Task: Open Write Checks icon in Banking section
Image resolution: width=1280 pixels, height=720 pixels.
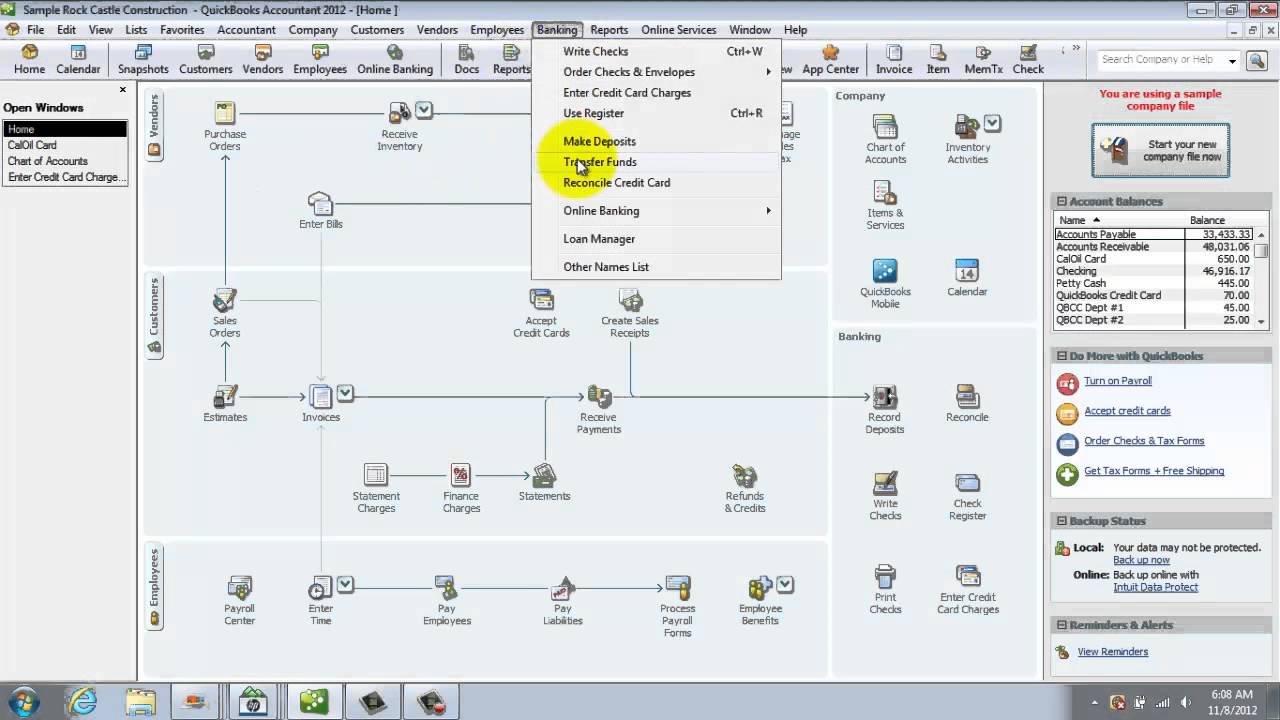Action: [x=885, y=483]
